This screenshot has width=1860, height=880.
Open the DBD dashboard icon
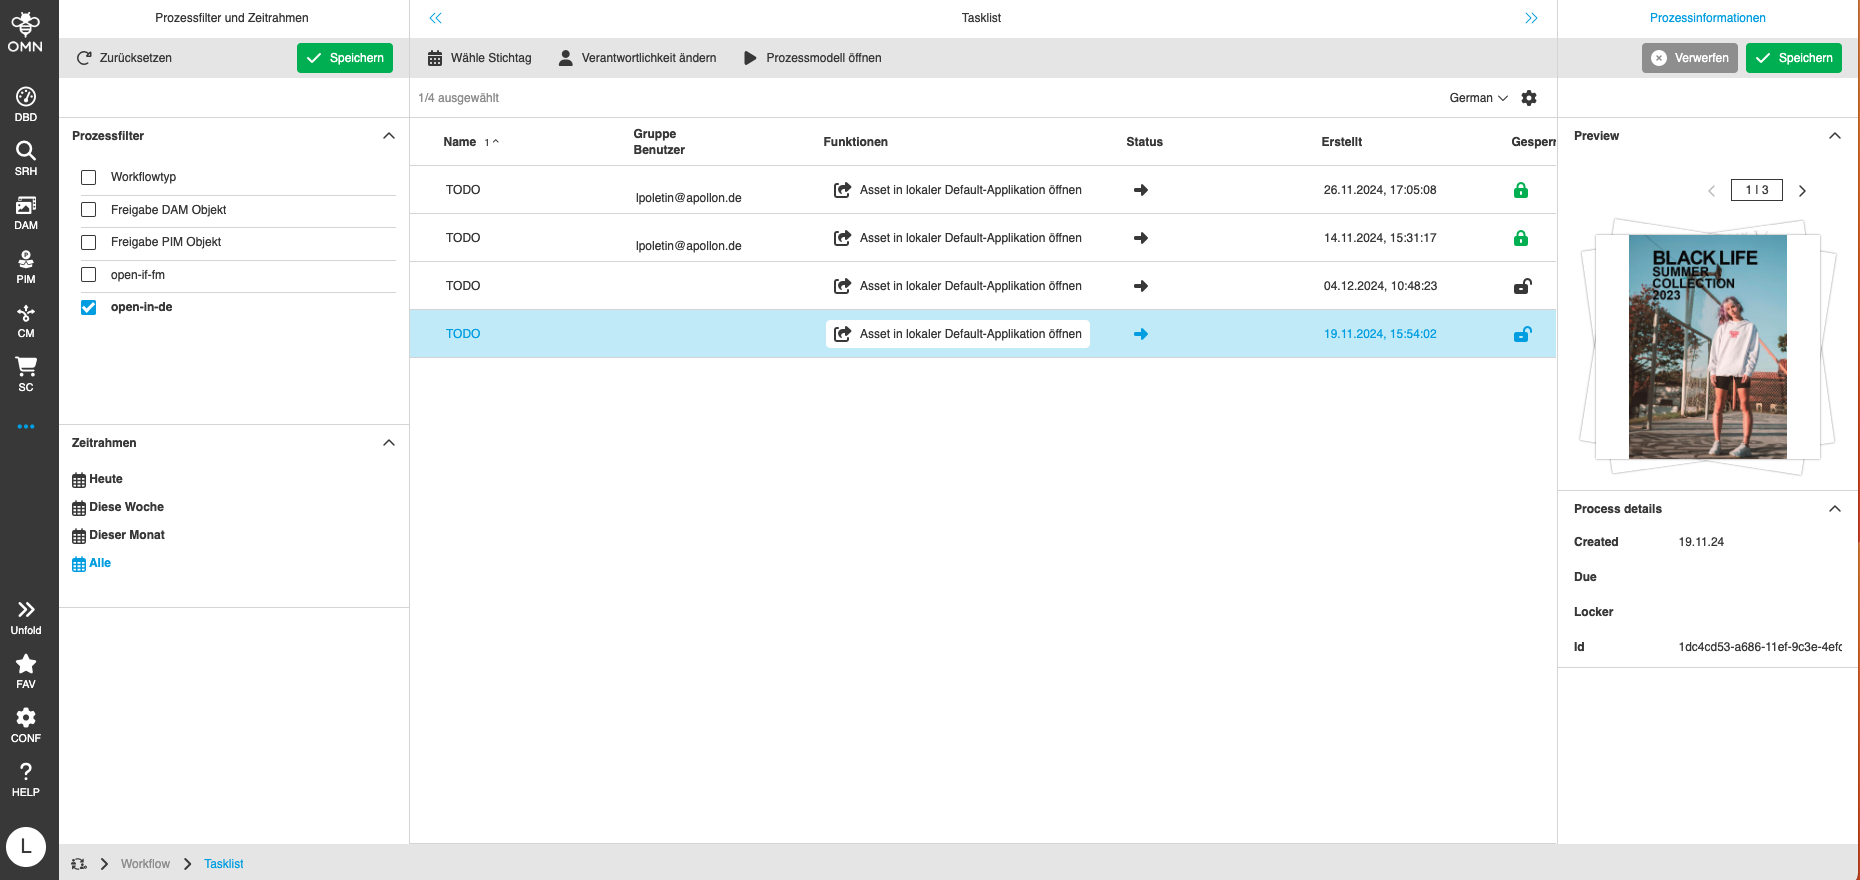(26, 104)
